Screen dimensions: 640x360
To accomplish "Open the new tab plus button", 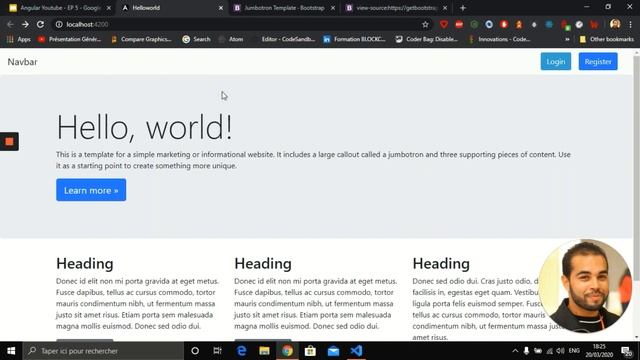I will (x=462, y=8).
